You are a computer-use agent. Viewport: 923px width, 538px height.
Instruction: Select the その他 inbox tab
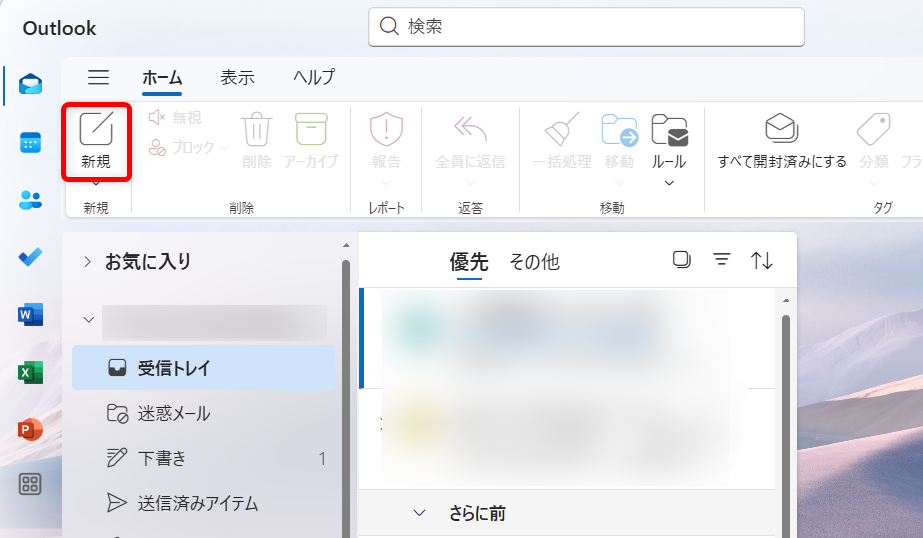click(x=534, y=261)
